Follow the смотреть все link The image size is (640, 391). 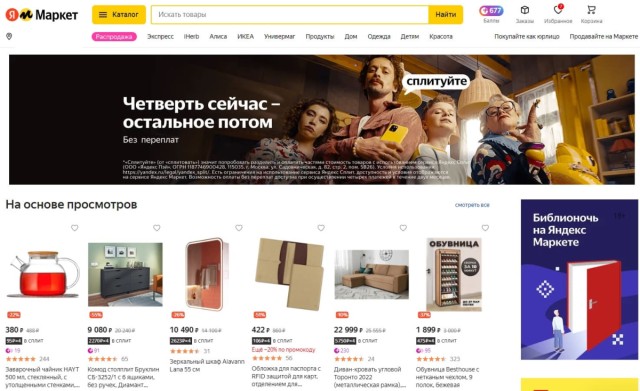point(472,205)
